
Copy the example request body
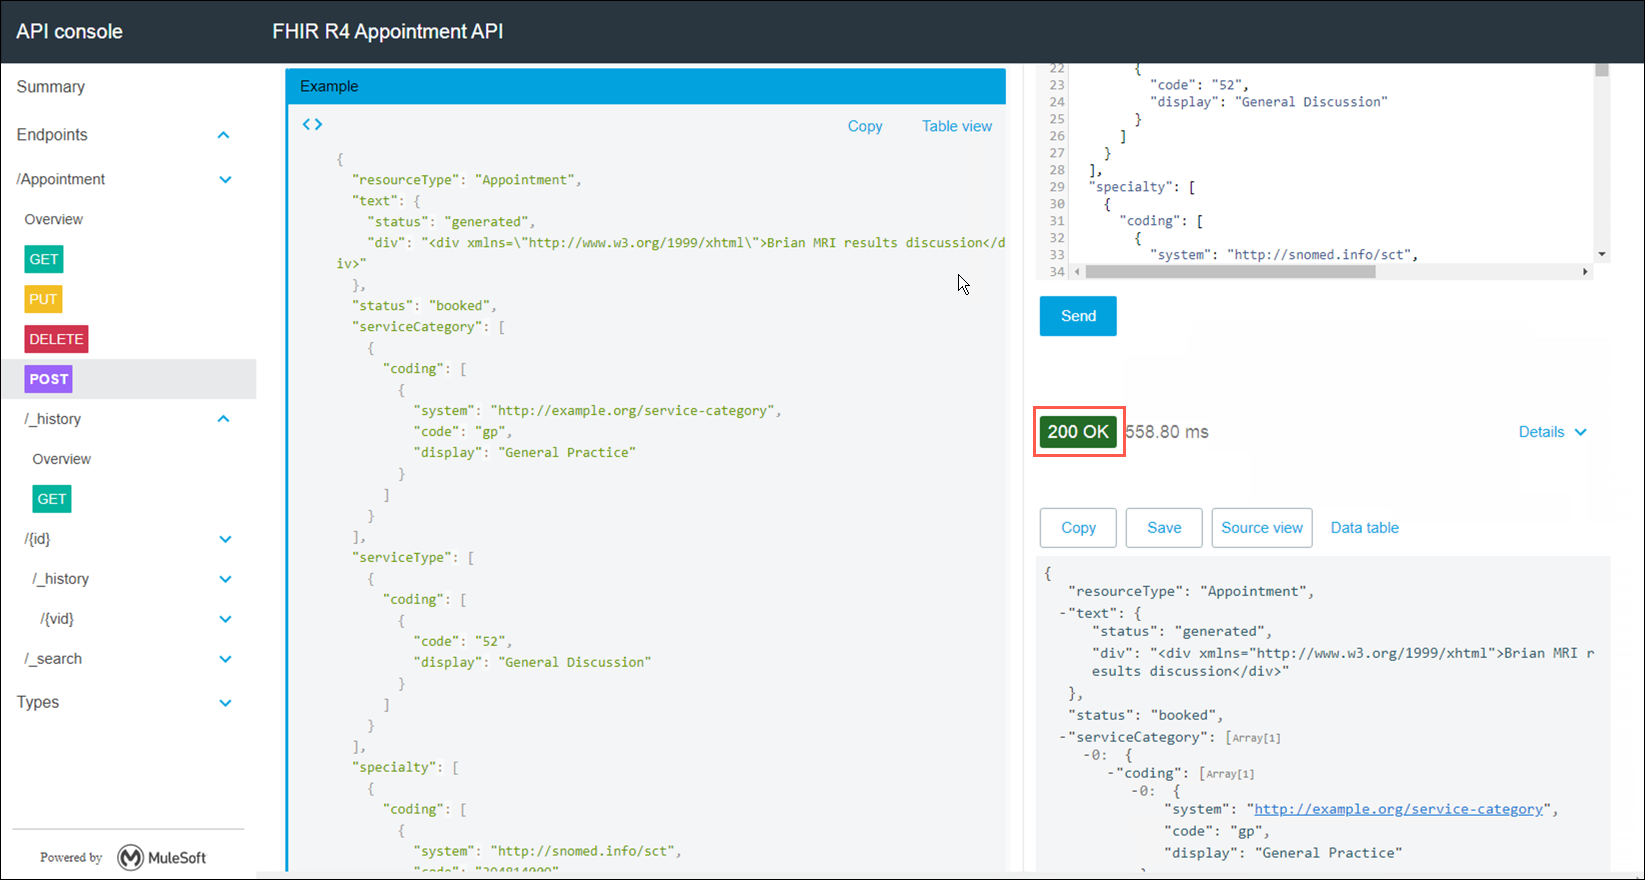(x=865, y=126)
